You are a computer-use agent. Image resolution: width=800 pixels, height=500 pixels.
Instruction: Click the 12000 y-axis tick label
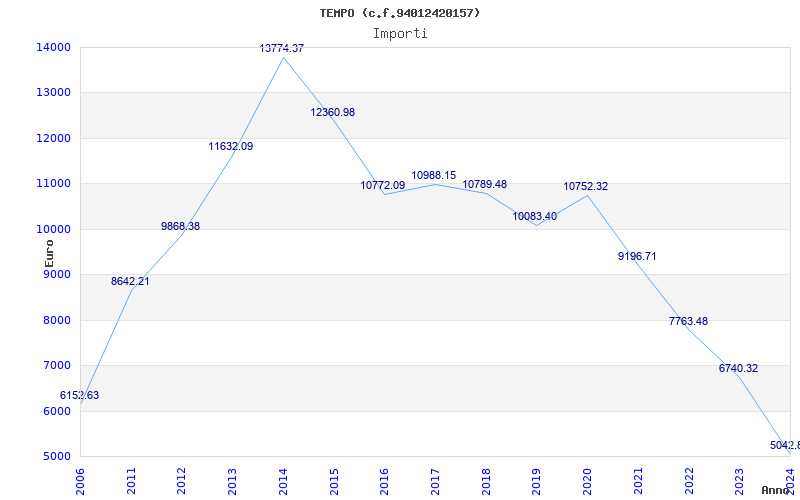click(54, 138)
